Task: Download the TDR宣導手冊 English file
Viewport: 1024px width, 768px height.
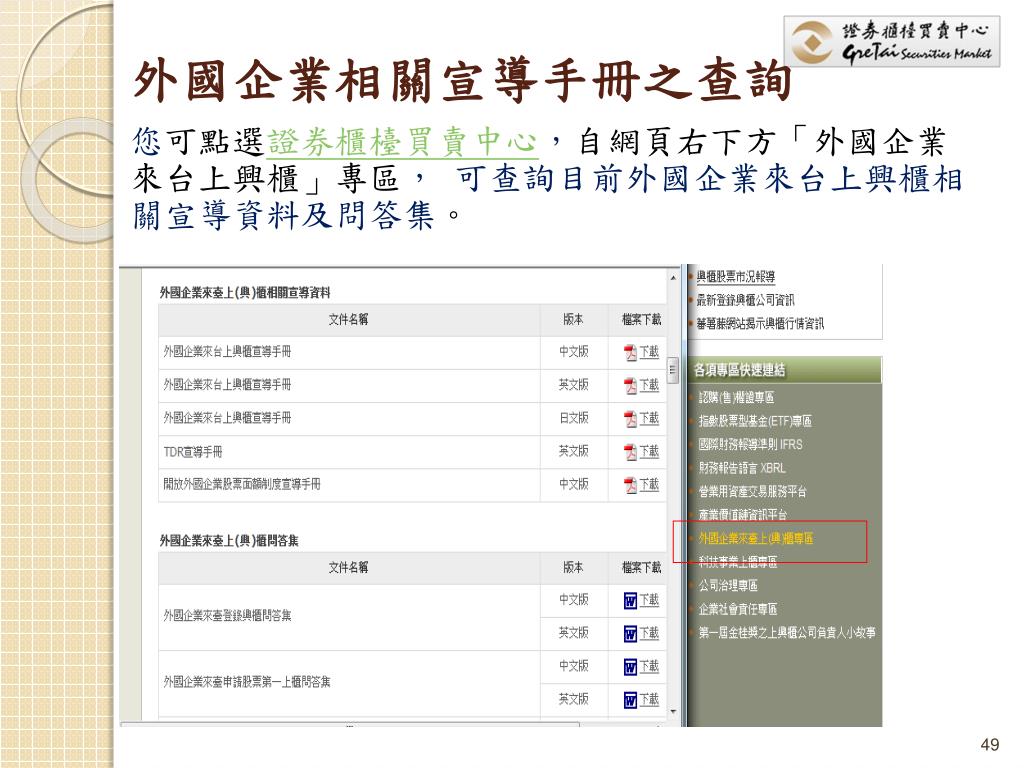Action: point(649,451)
